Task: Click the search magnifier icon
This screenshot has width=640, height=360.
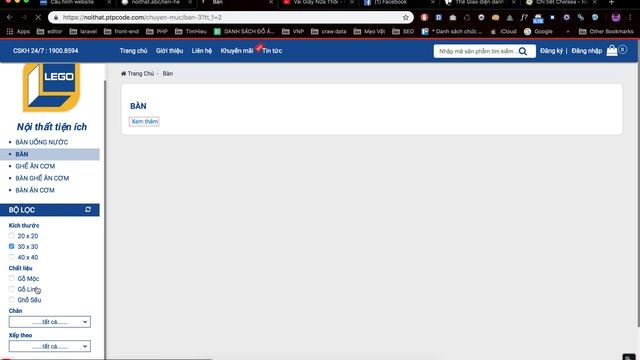Action: coord(523,51)
